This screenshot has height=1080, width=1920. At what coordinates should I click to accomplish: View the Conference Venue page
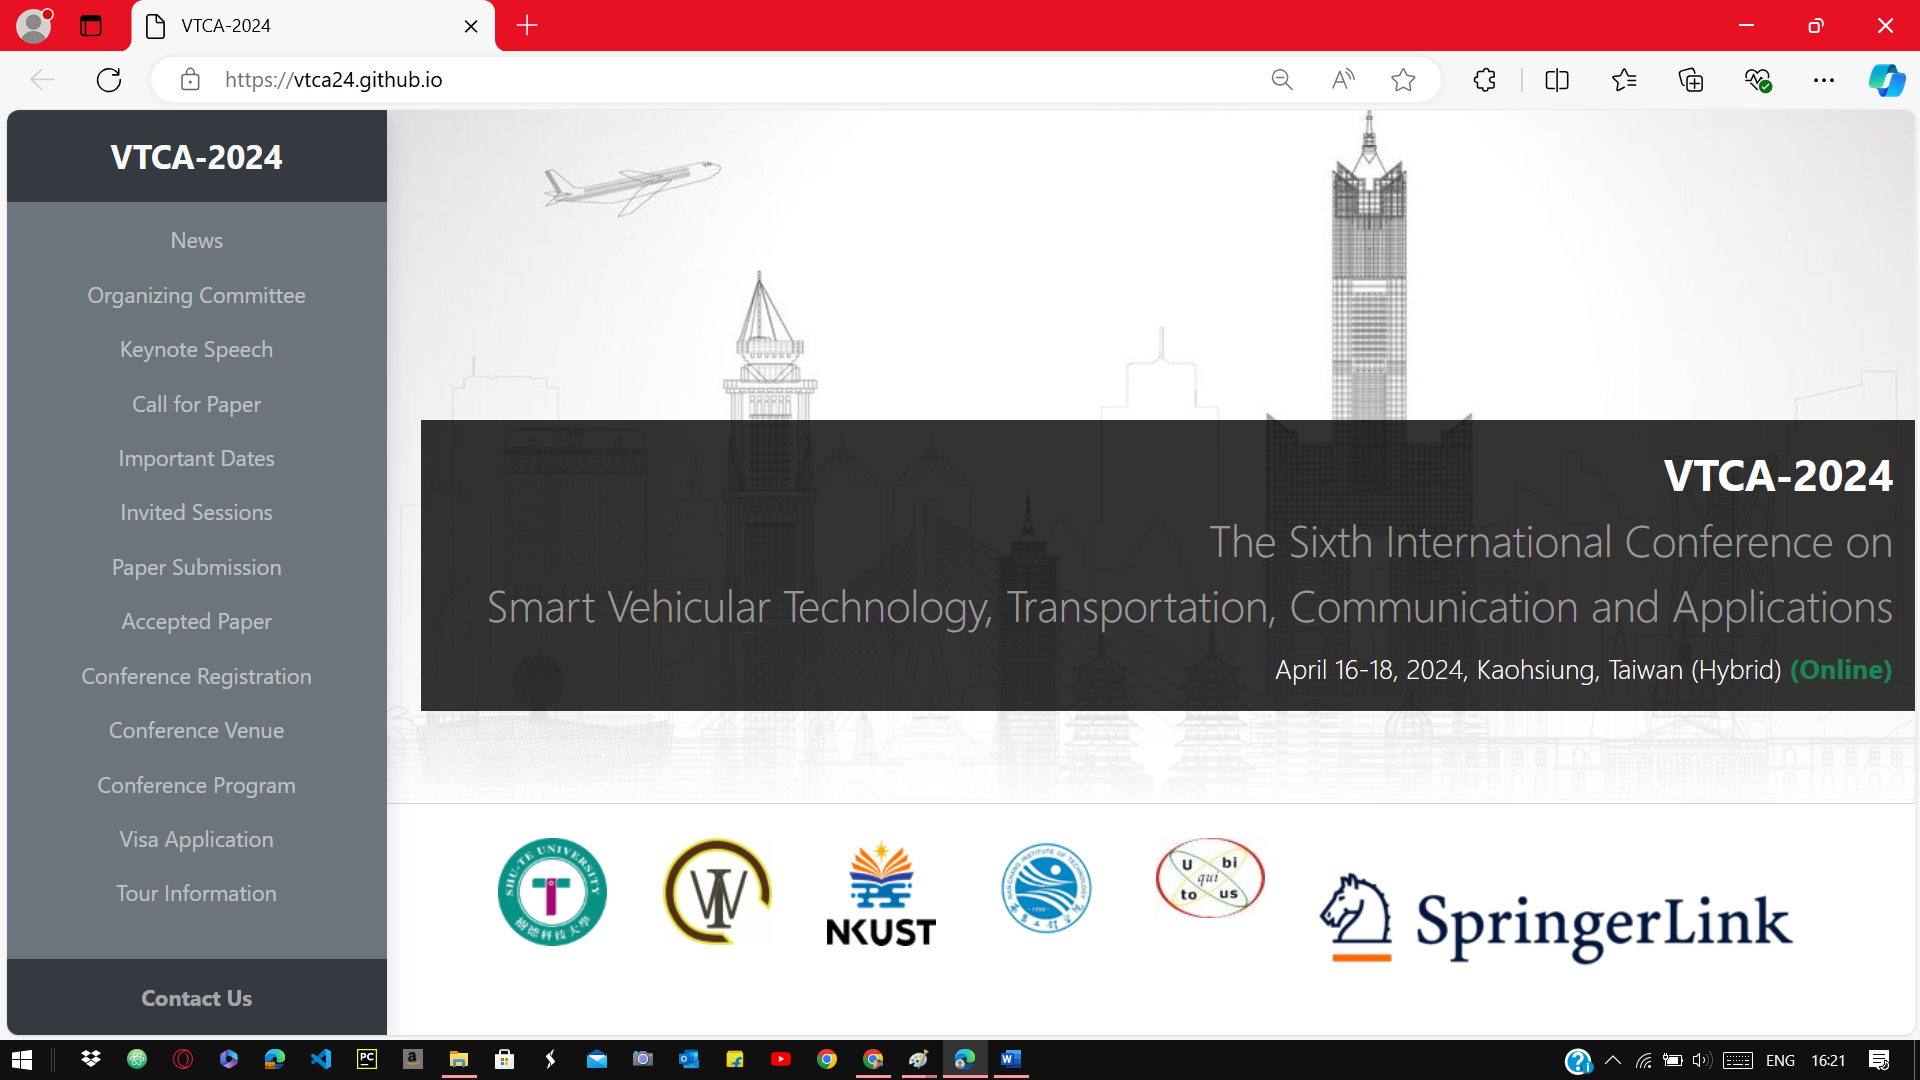tap(196, 731)
